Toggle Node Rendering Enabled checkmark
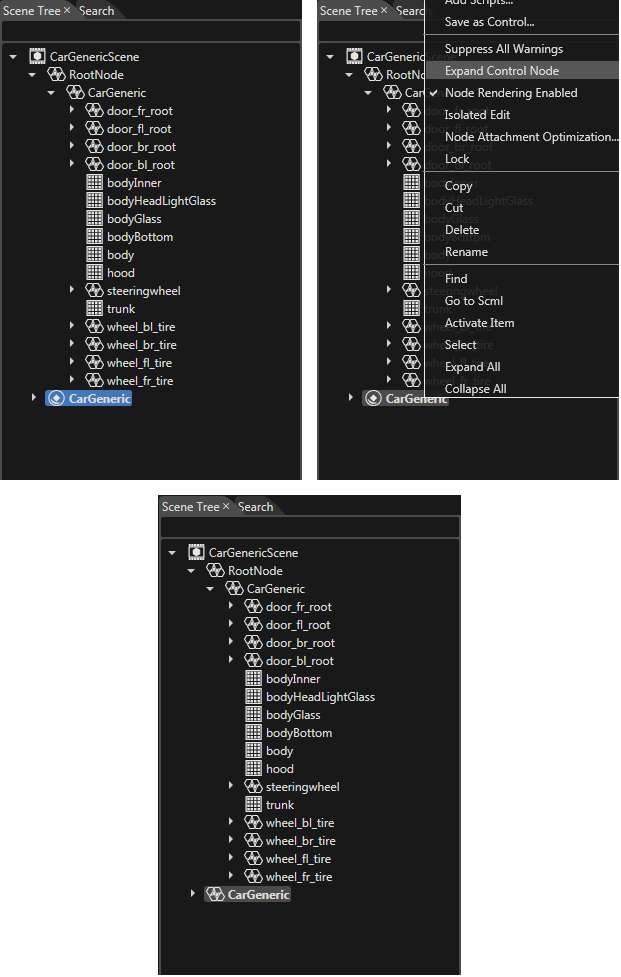 click(x=434, y=93)
